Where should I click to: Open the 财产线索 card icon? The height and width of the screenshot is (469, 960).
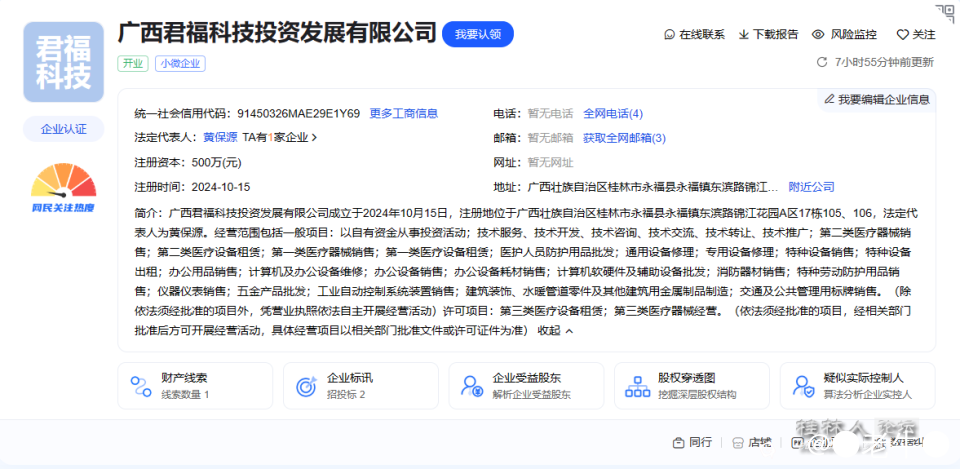click(139, 386)
